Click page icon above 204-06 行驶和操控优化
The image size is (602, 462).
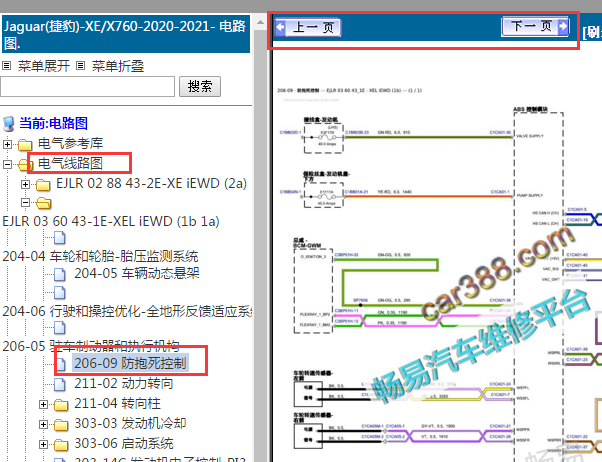click(x=60, y=293)
